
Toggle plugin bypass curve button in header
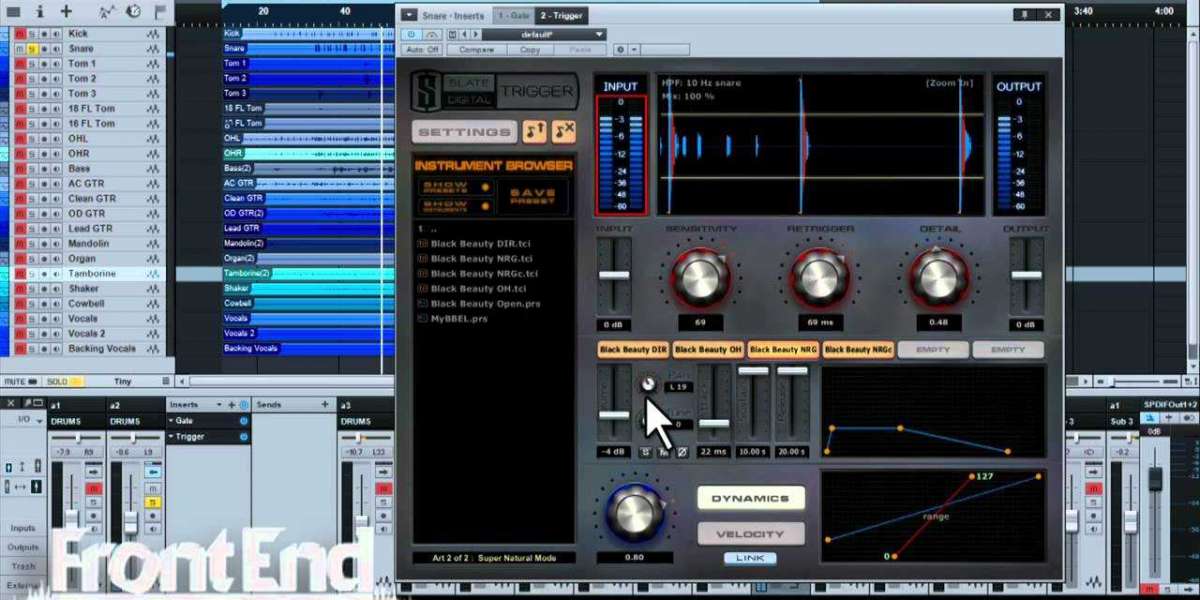432,34
